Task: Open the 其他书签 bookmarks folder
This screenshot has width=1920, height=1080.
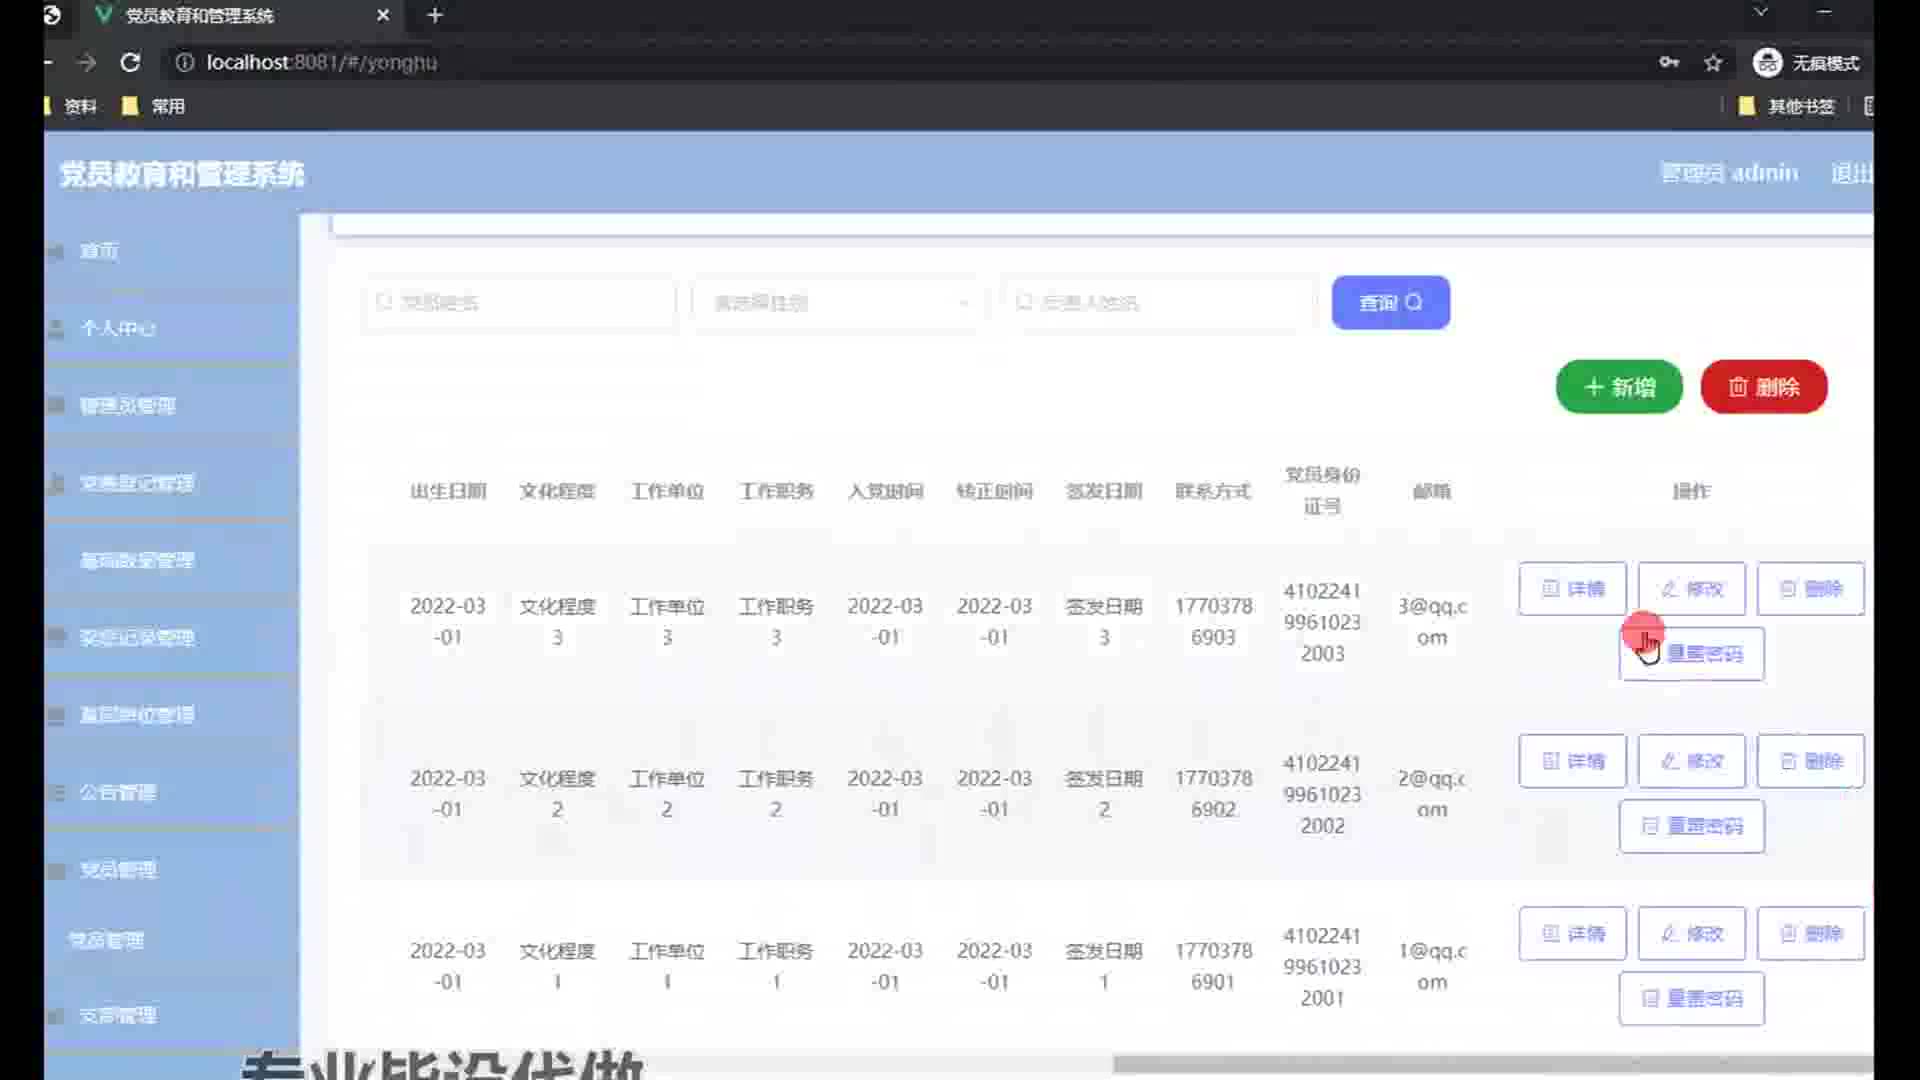Action: pos(1787,106)
